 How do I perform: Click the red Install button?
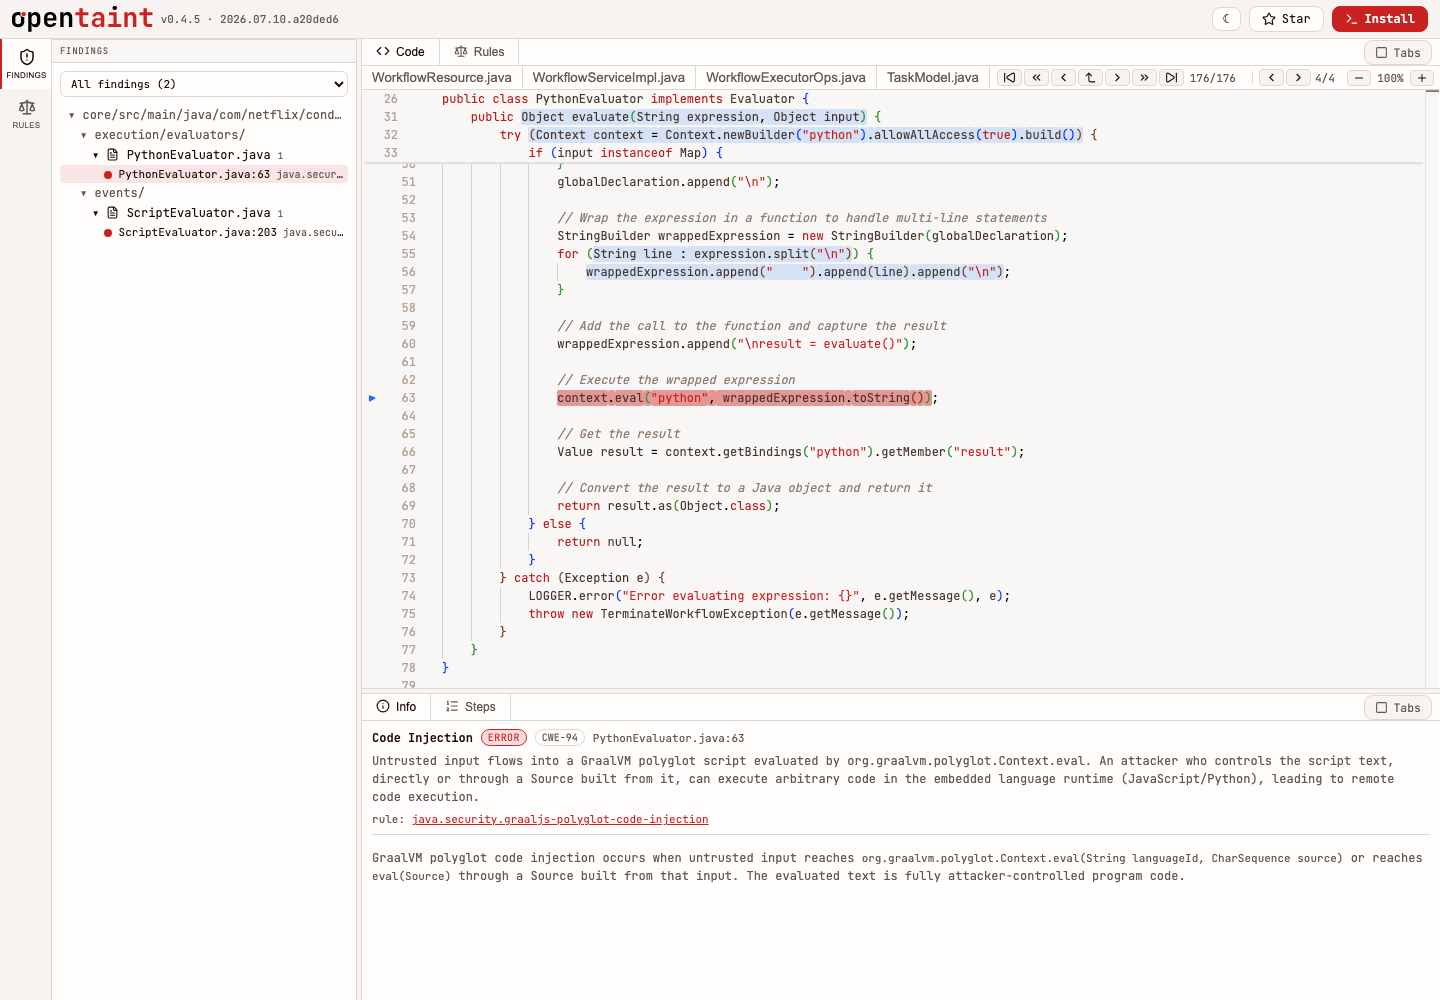pos(1380,19)
